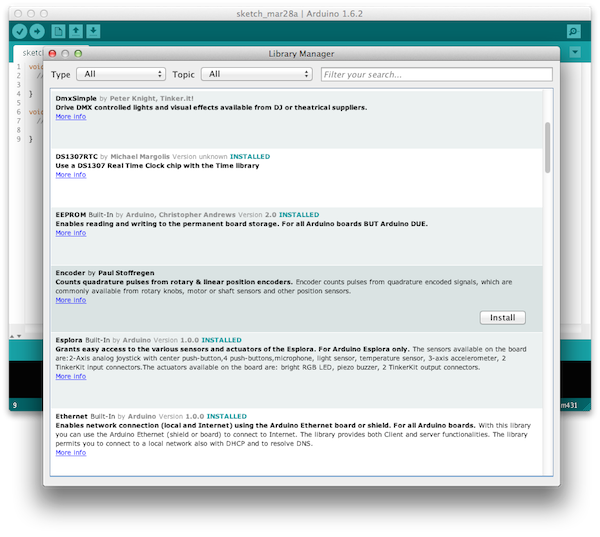The width and height of the screenshot is (600, 537).
Task: Select the Esplora library entry title
Action: (x=69, y=340)
